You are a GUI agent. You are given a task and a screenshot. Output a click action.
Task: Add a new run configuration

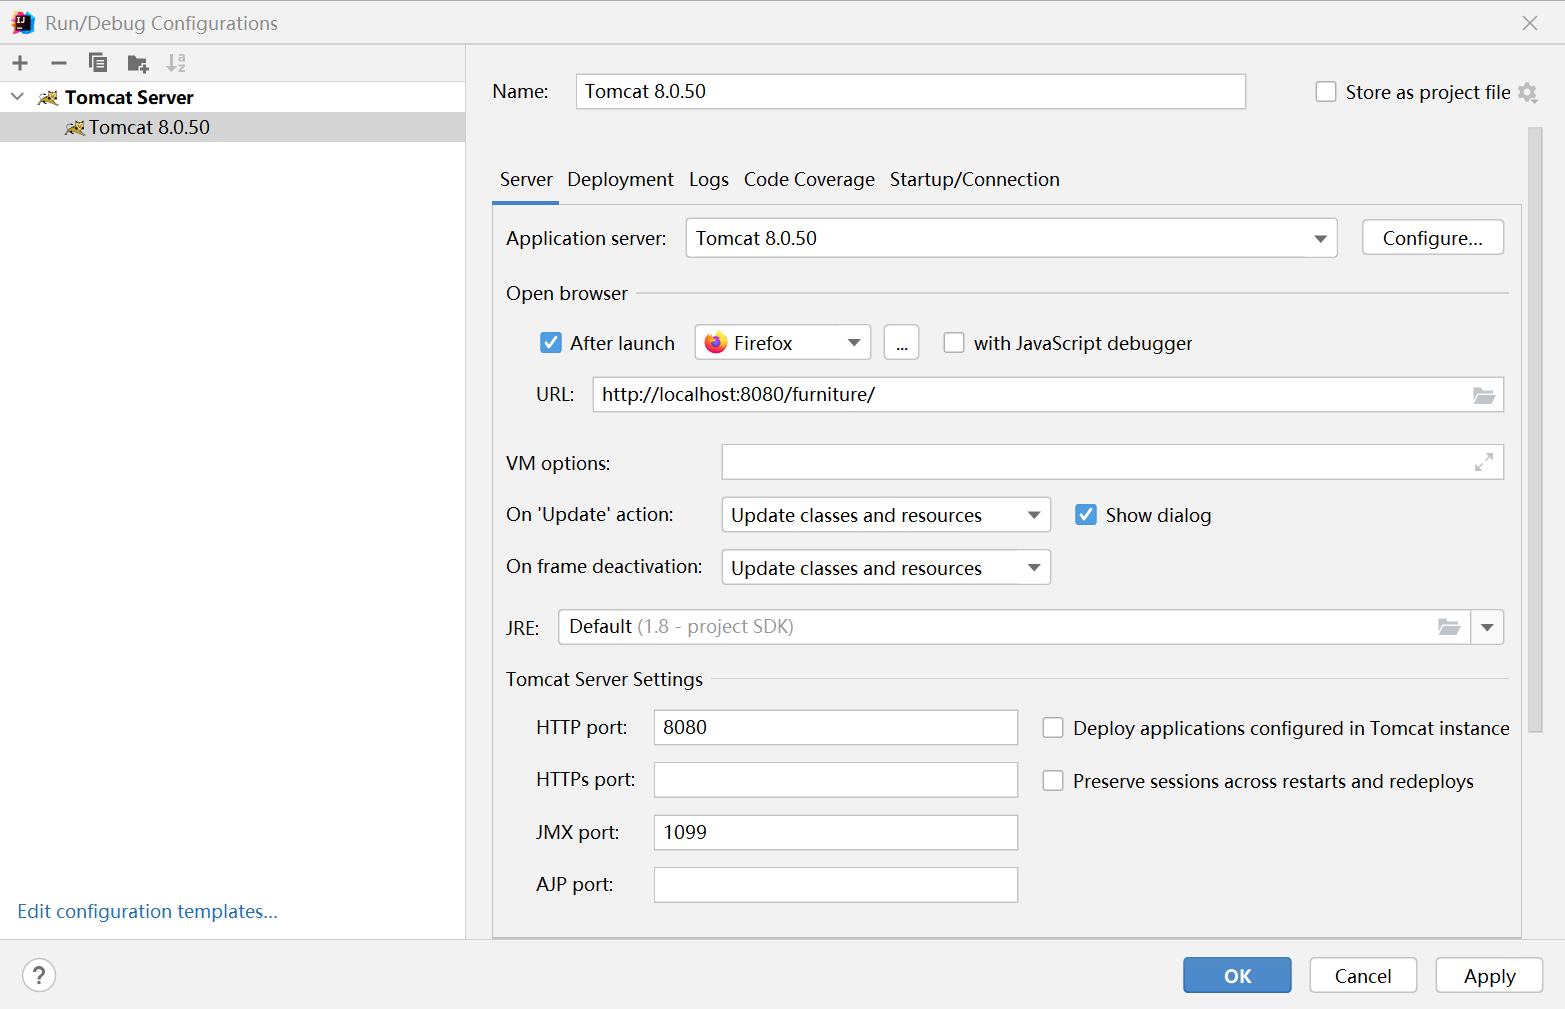(20, 63)
